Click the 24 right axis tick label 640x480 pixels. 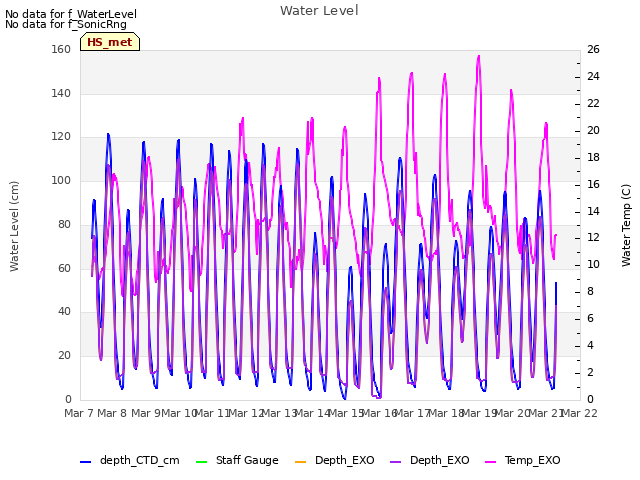(593, 76)
